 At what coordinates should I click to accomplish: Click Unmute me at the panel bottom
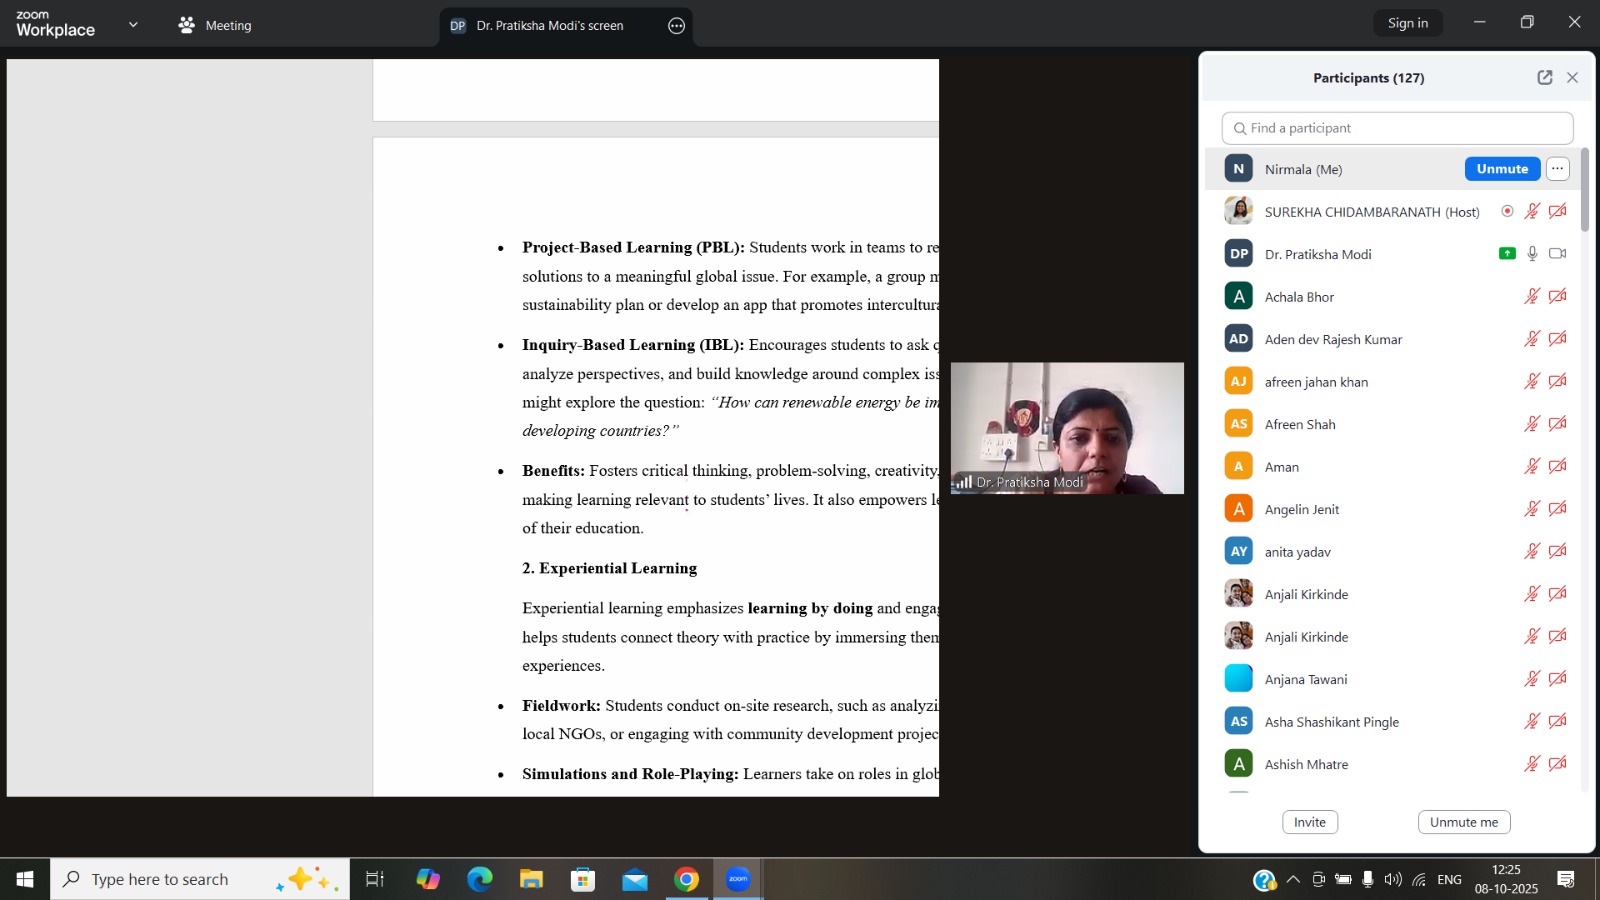click(1463, 822)
